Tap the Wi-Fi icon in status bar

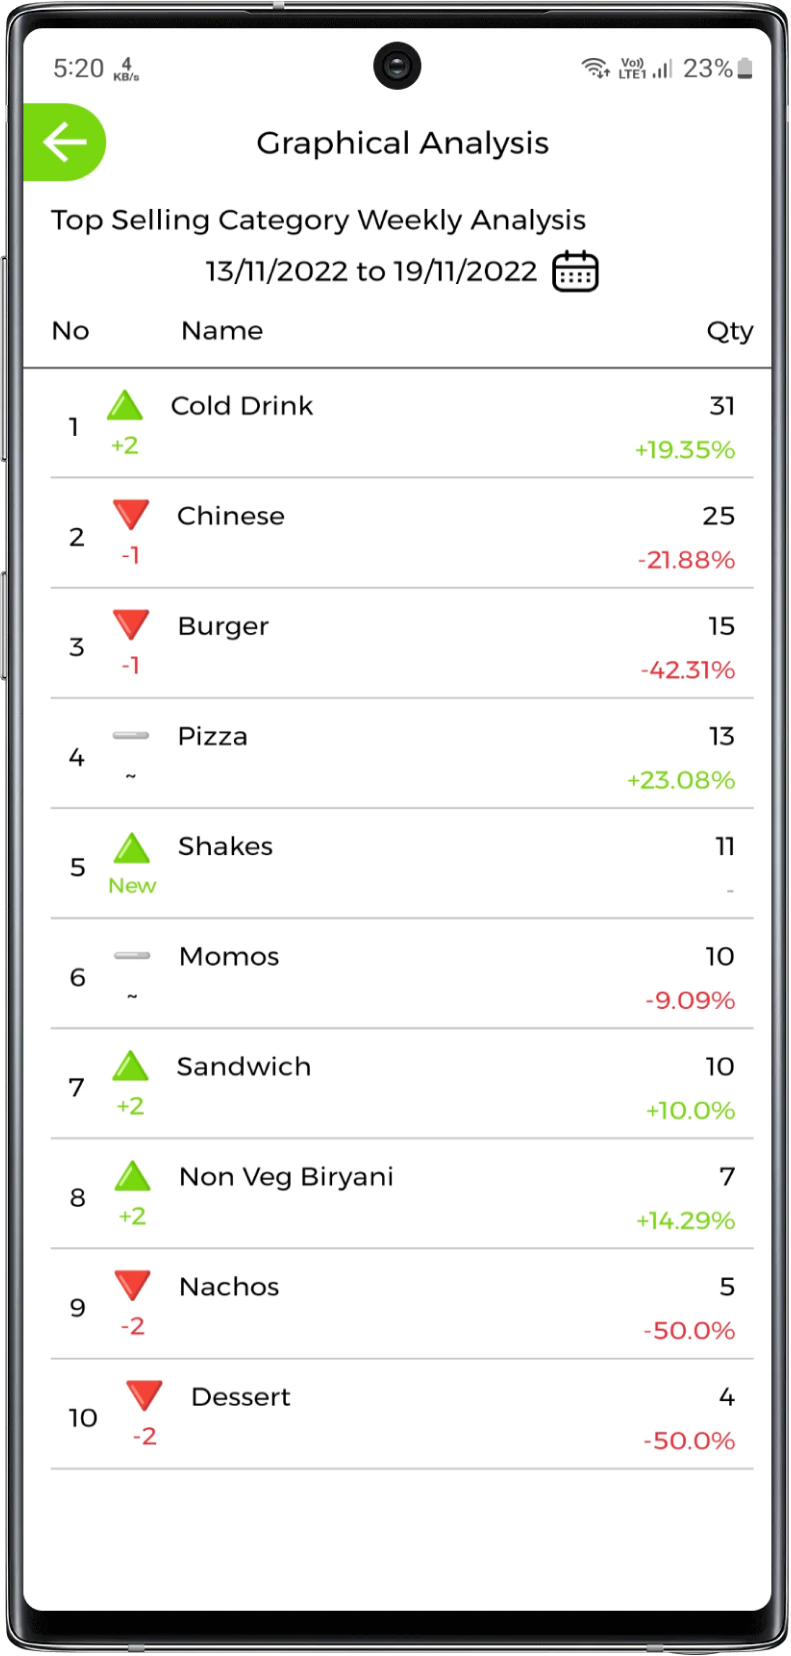click(x=595, y=68)
